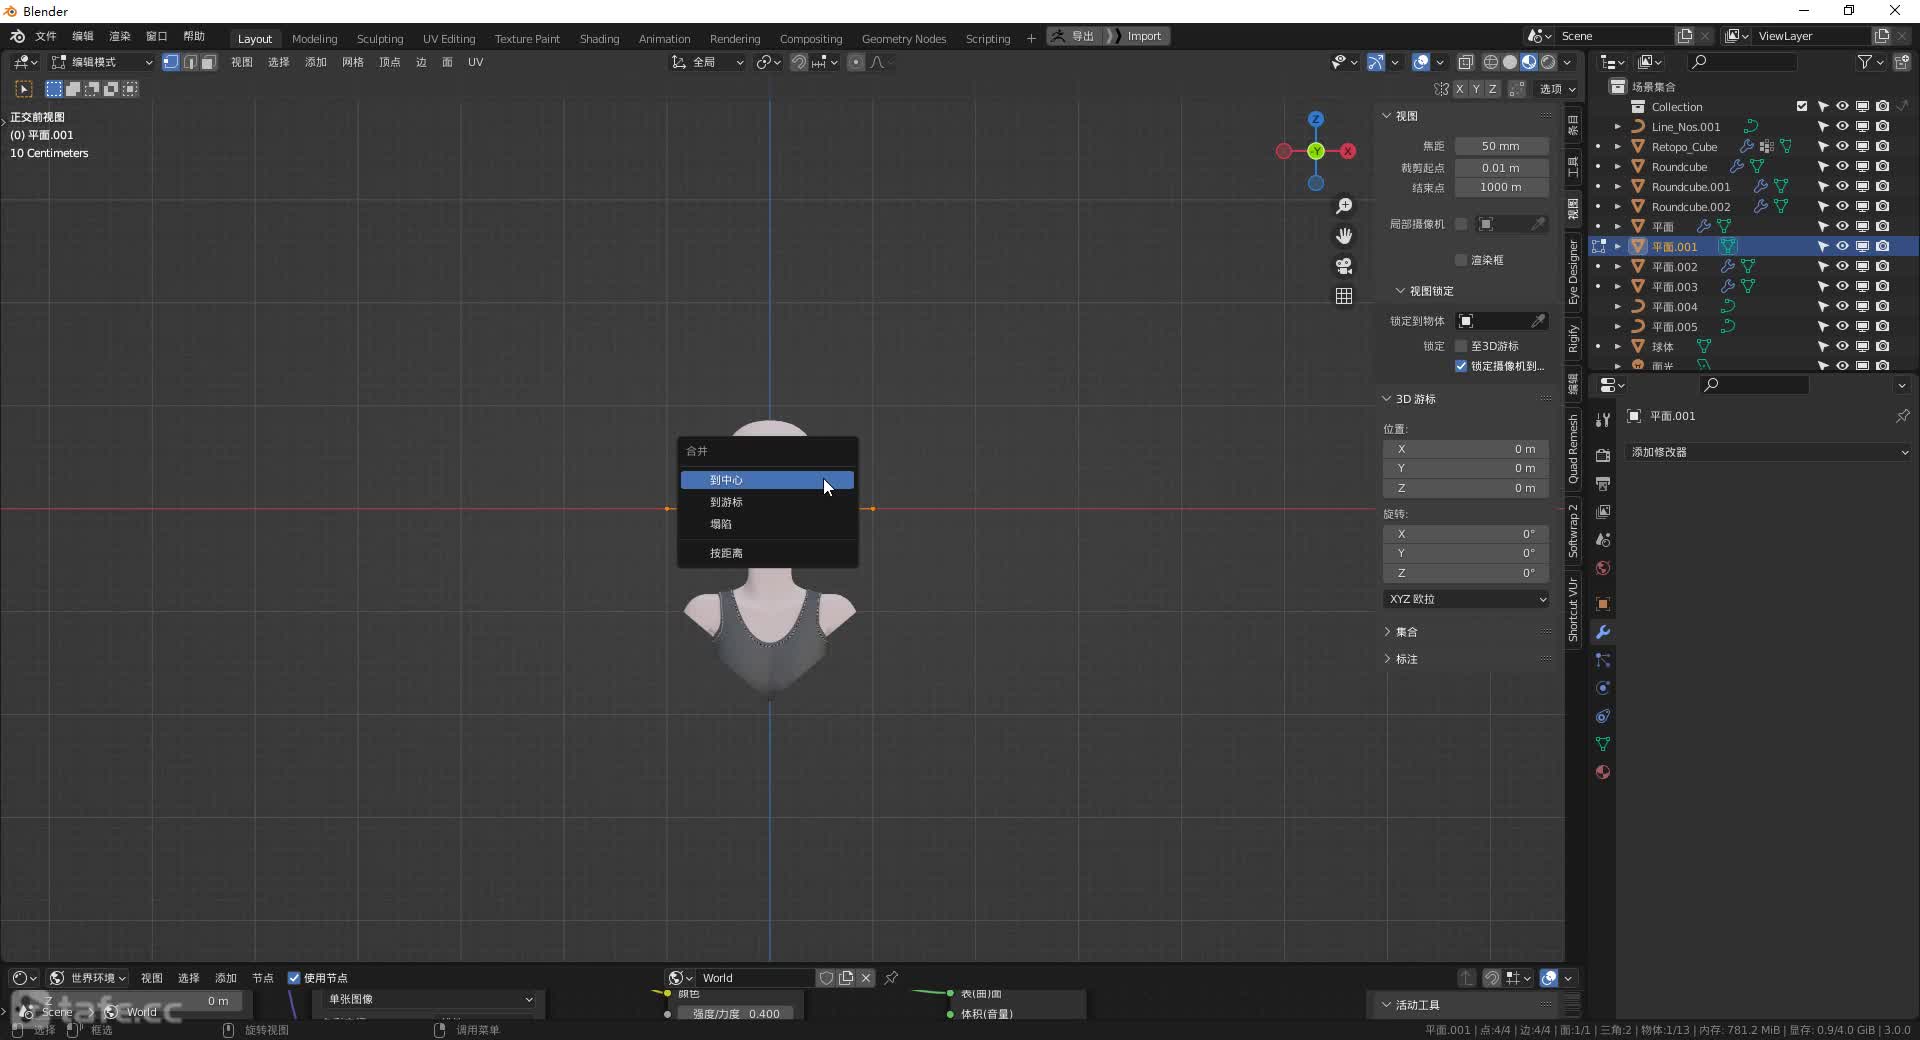1920x1040 pixels.
Task: Toggle 至3D游标 lock checkbox
Action: coord(1461,346)
